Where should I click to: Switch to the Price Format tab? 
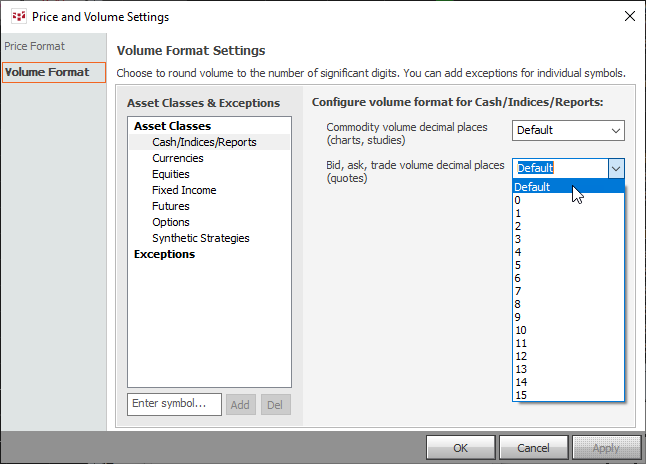tap(35, 46)
